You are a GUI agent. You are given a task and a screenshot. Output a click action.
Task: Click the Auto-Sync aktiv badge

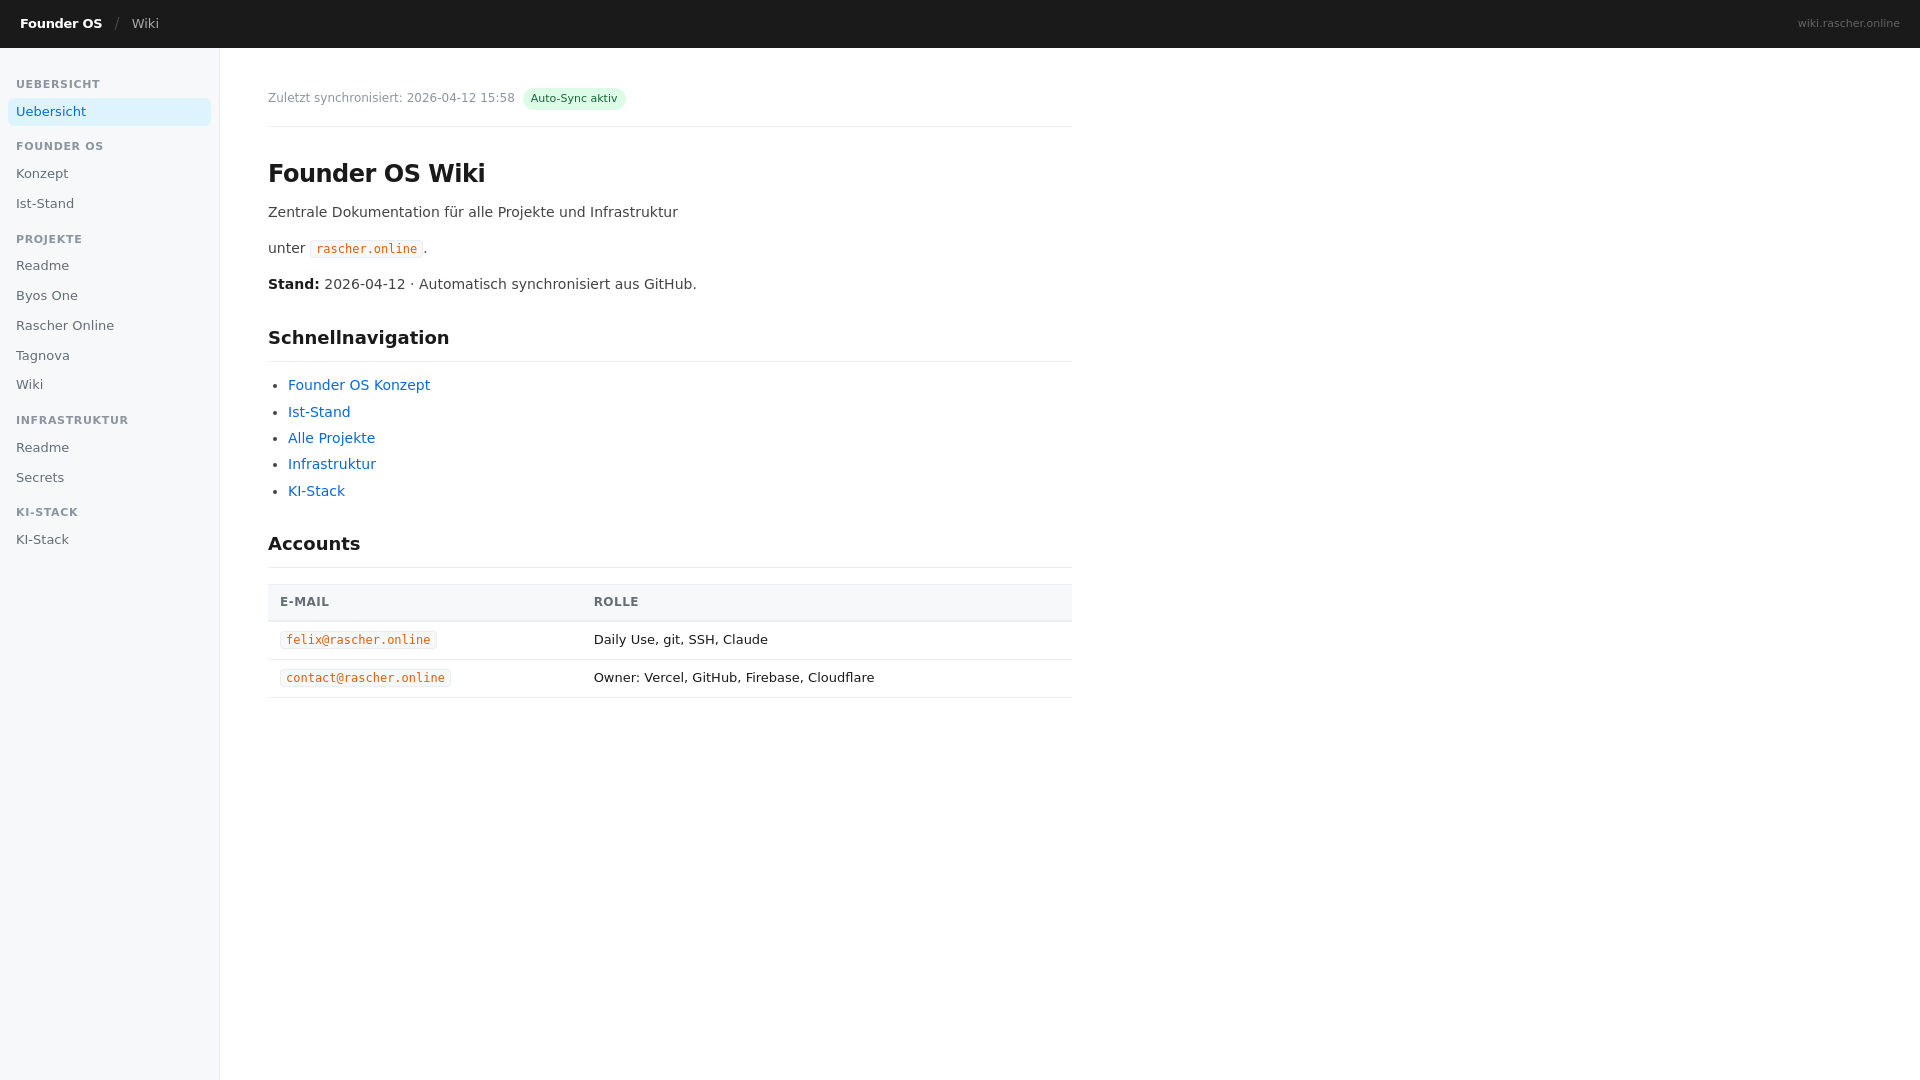coord(574,99)
